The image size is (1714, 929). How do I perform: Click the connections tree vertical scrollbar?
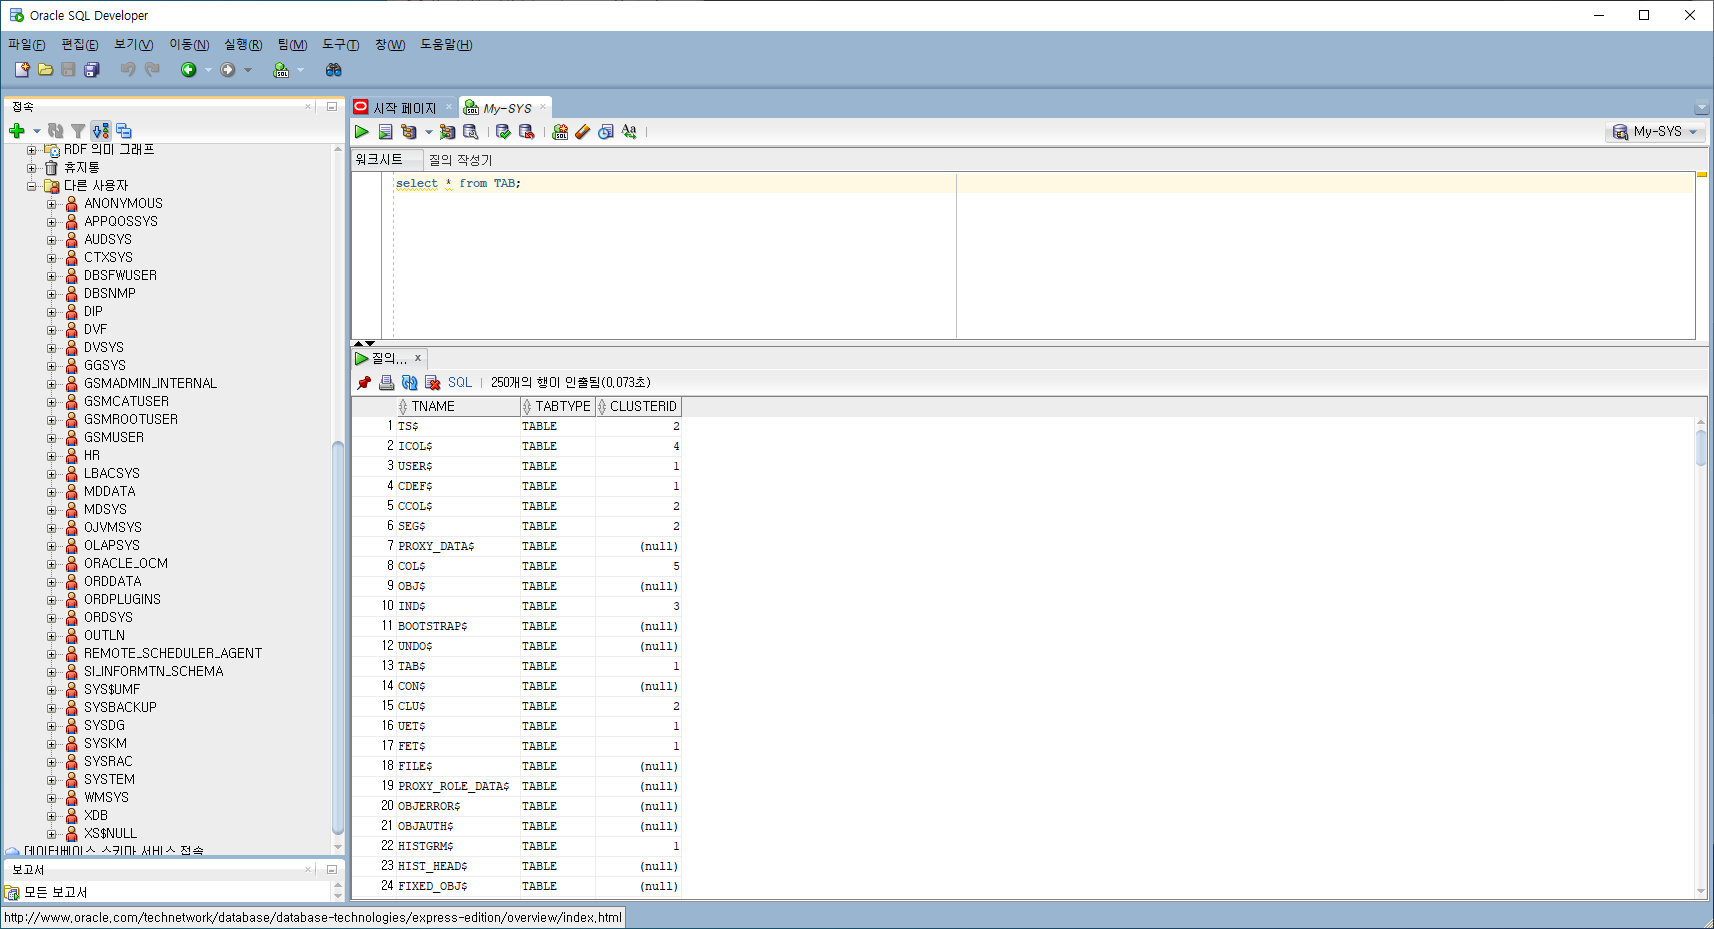338,637
